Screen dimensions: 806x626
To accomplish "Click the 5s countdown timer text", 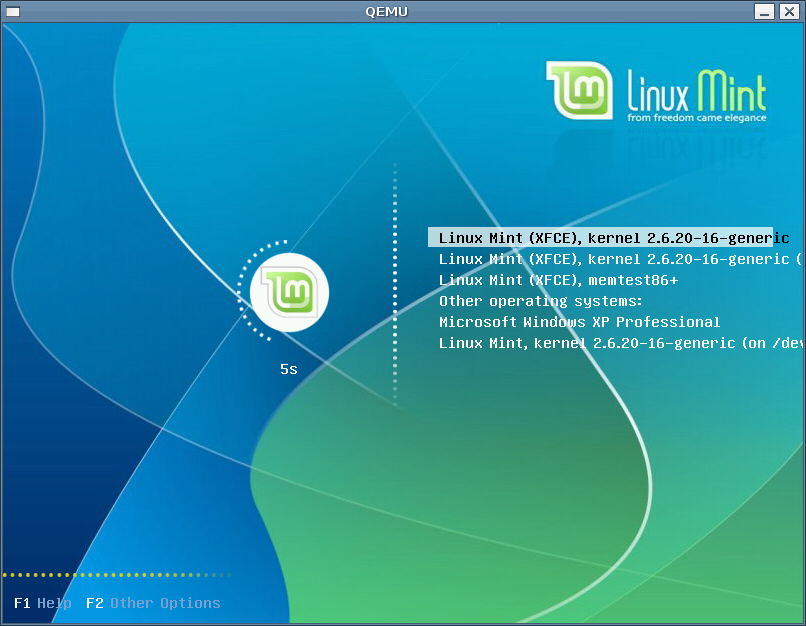I will [x=288, y=369].
